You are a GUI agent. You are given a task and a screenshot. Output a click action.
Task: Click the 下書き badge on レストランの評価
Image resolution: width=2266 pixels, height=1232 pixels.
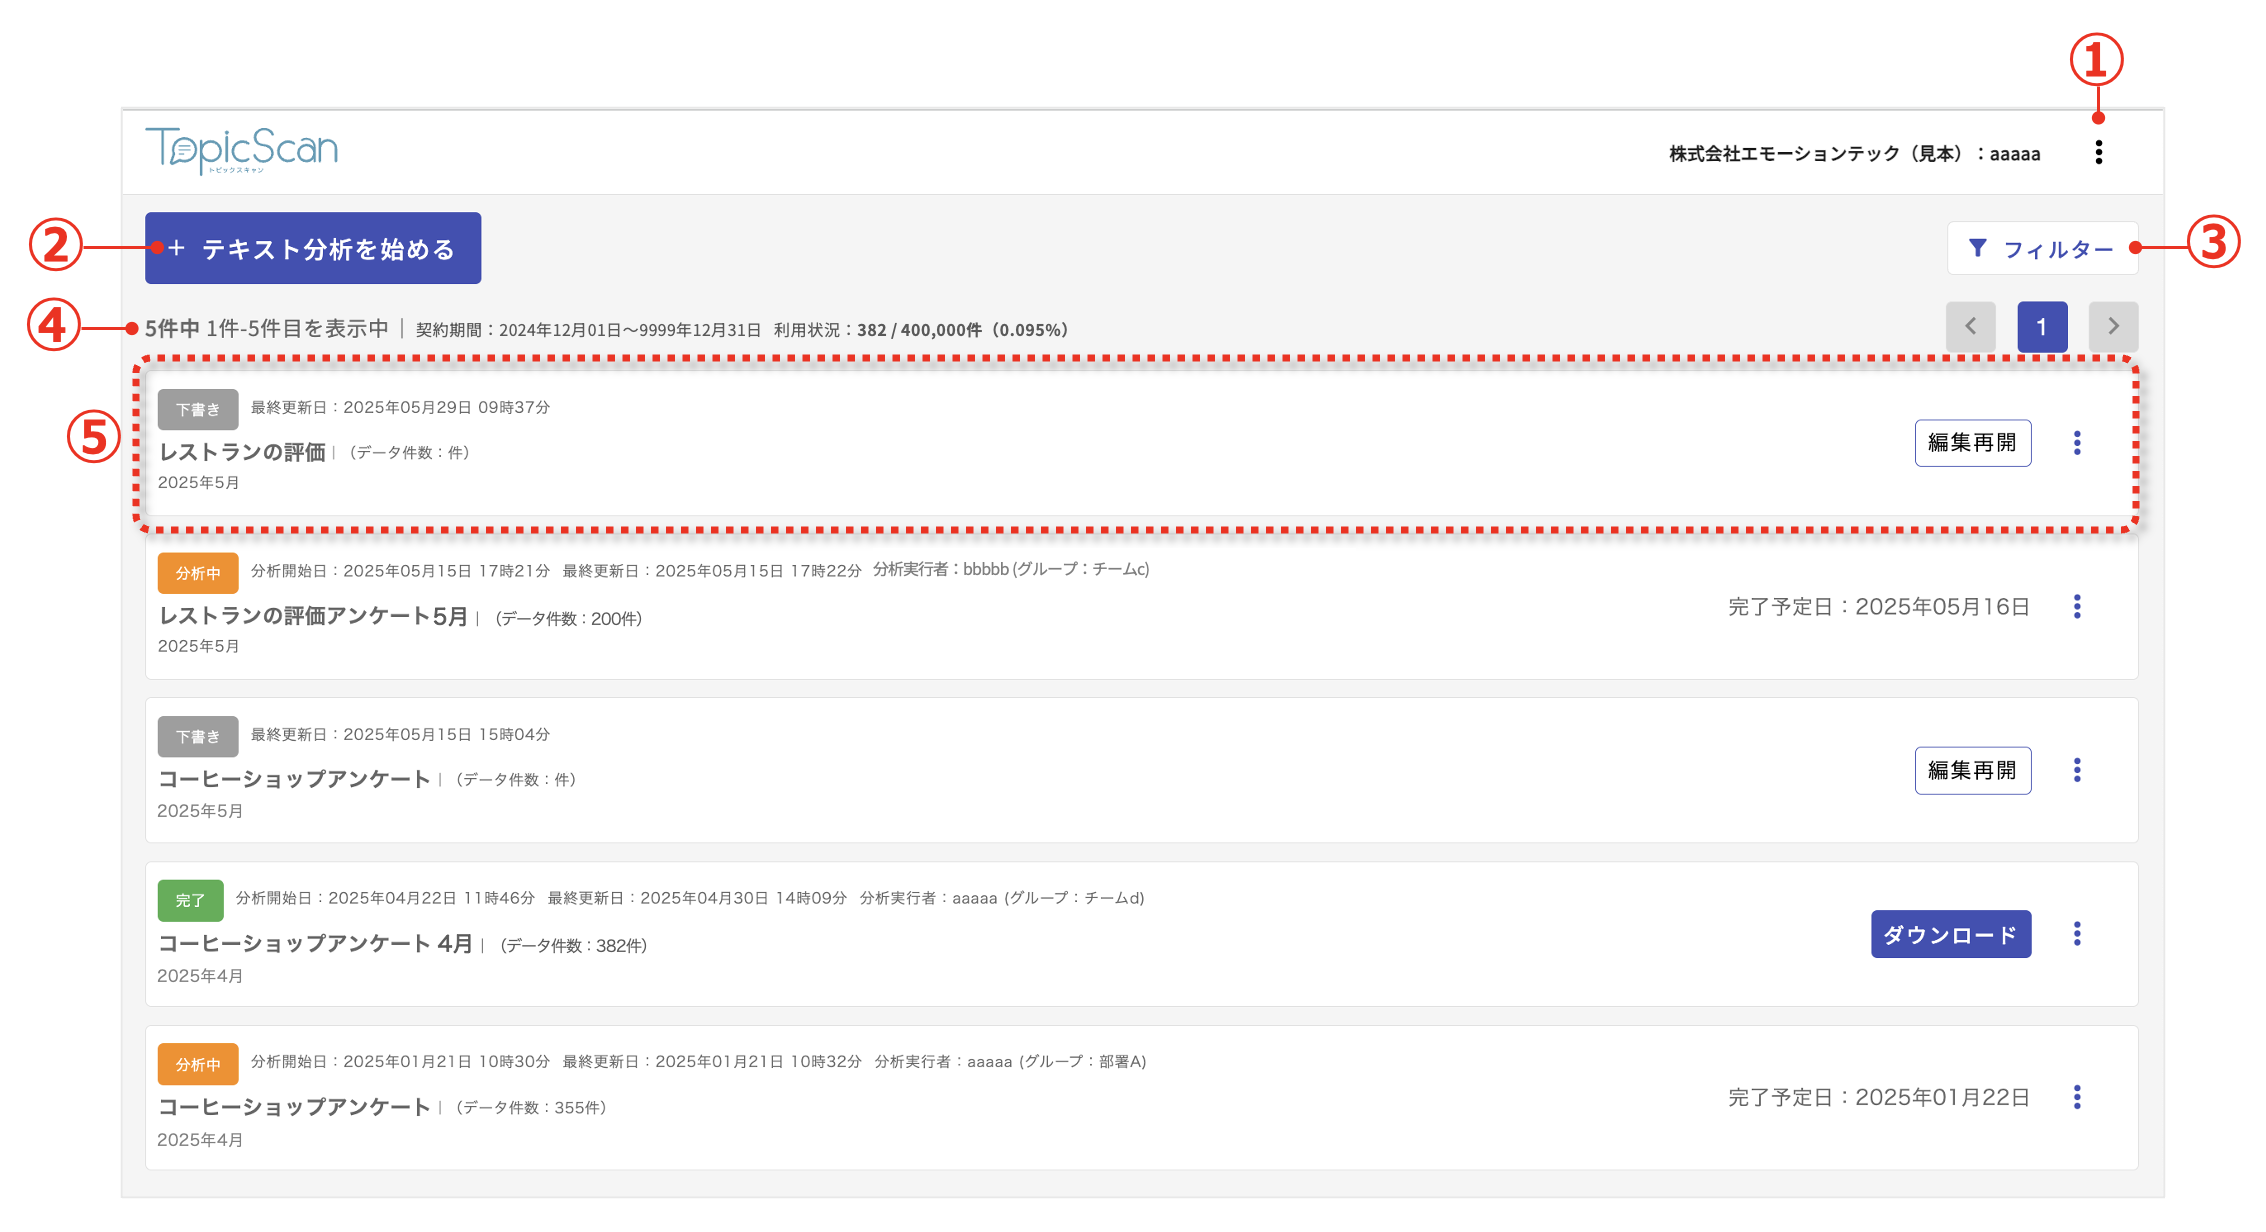[x=198, y=409]
